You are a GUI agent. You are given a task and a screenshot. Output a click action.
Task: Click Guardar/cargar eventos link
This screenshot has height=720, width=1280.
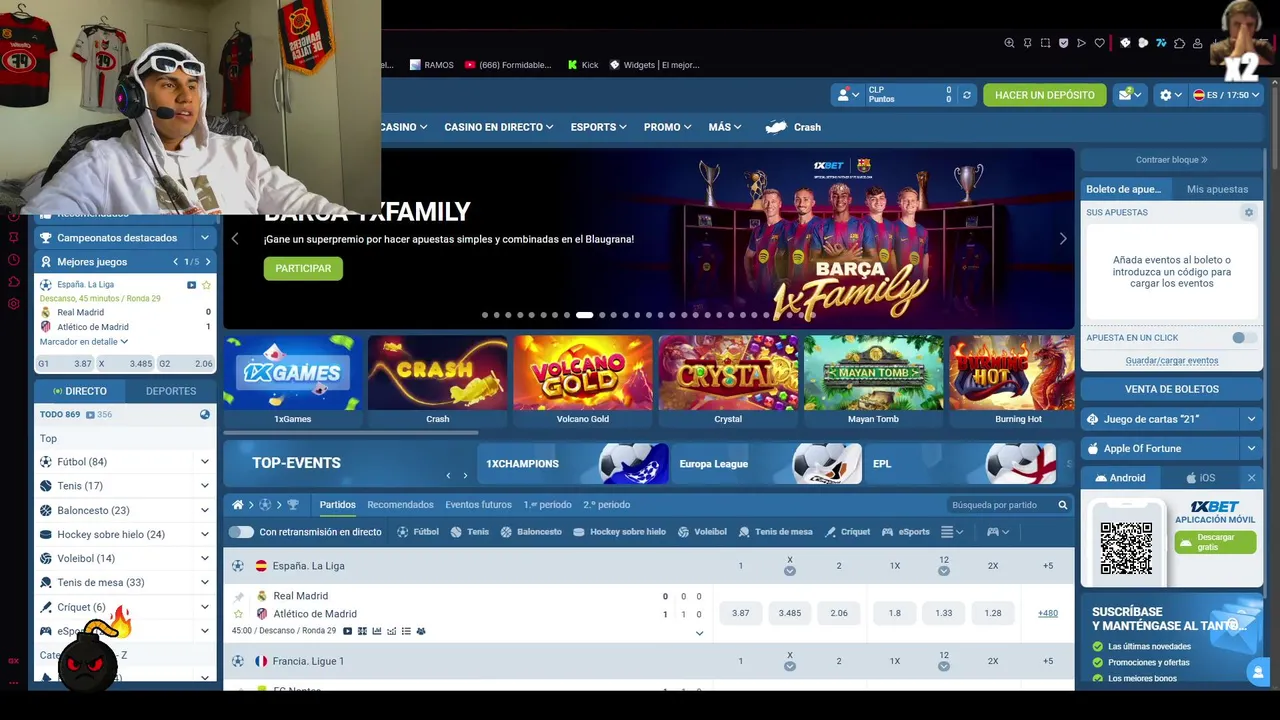1172,361
